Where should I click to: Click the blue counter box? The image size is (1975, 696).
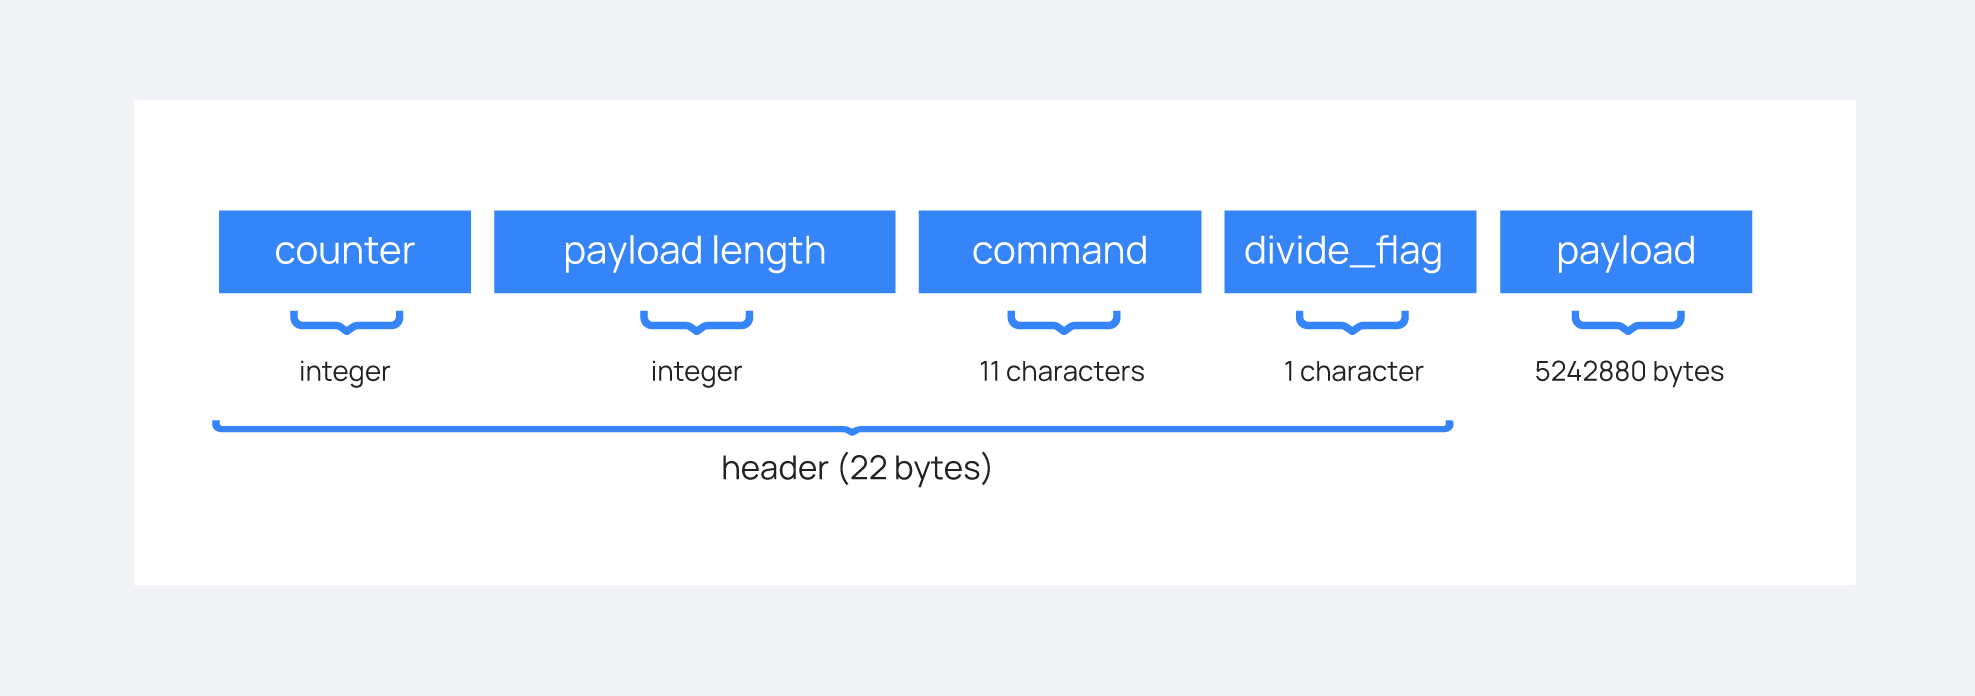click(344, 251)
